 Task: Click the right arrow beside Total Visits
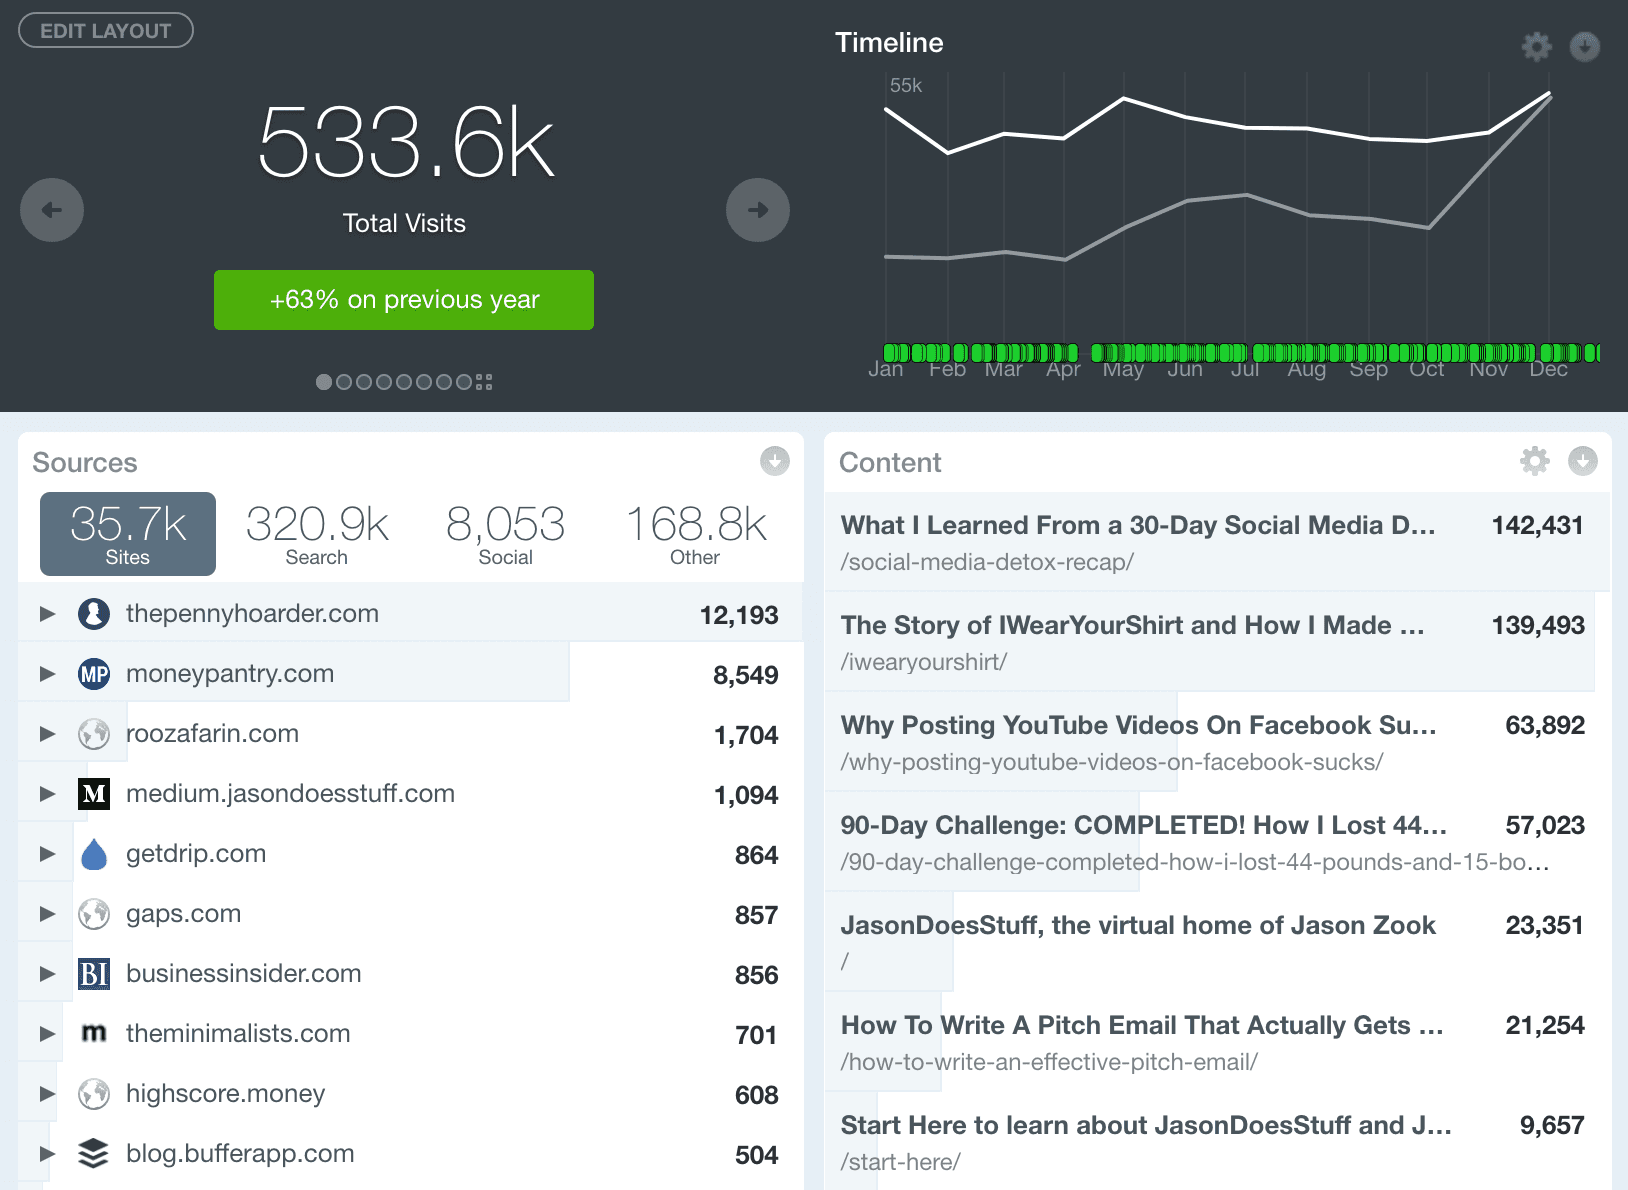pos(757,209)
